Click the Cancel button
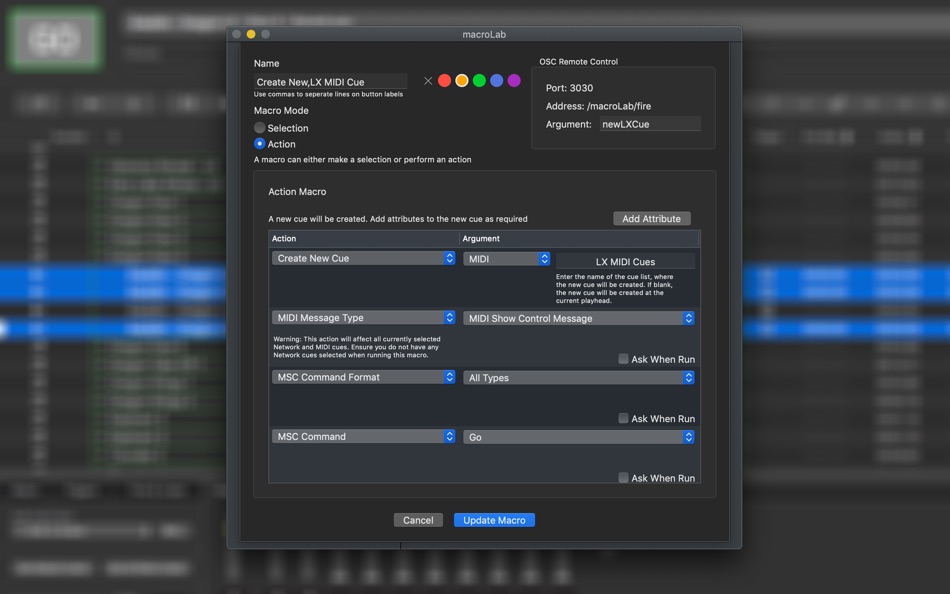This screenshot has width=950, height=594. coord(418,520)
